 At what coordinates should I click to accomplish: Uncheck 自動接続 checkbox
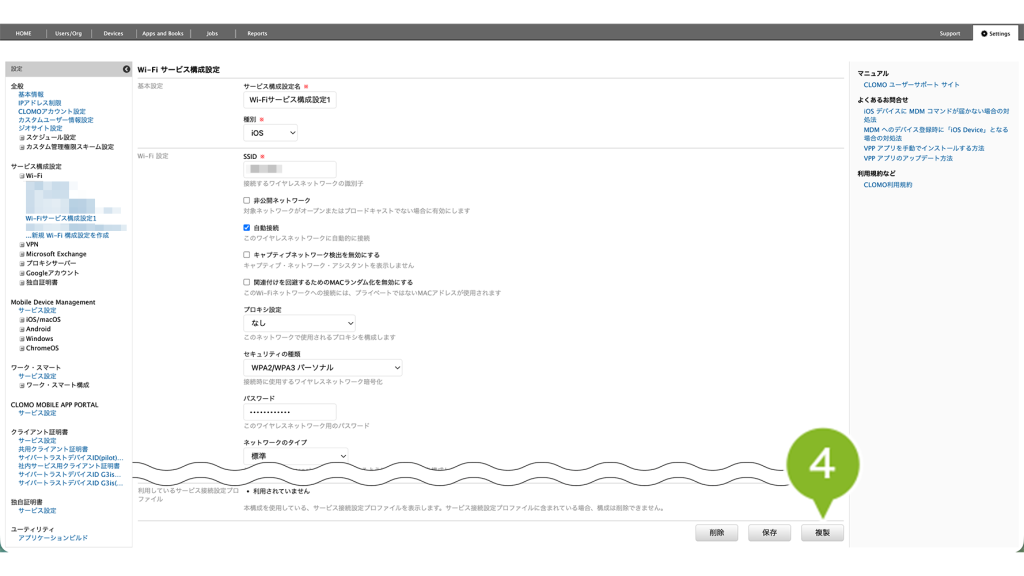[246, 228]
